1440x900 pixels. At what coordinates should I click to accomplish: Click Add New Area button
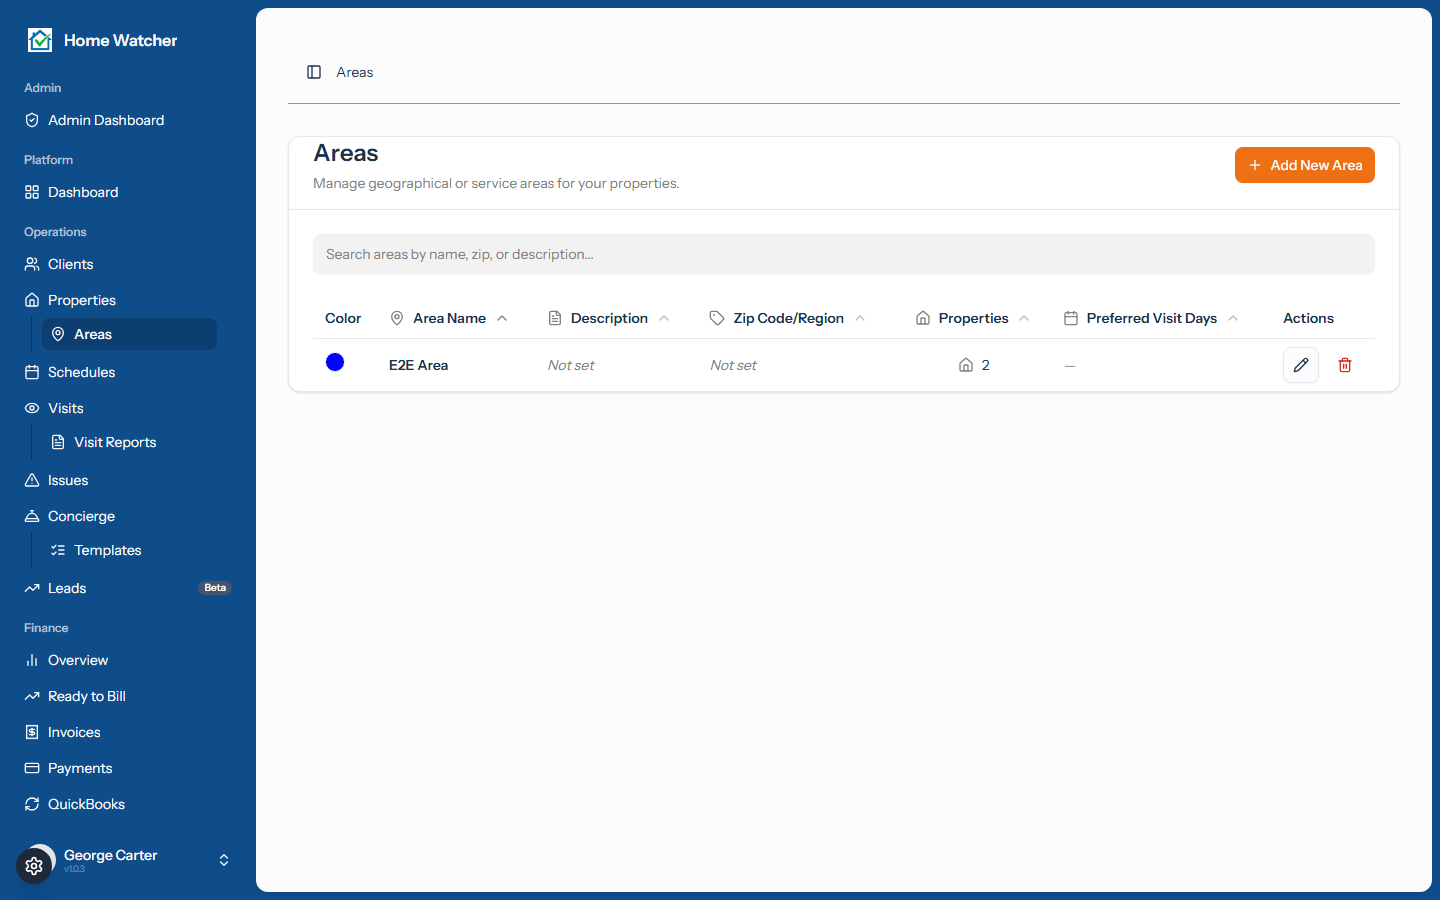1304,165
